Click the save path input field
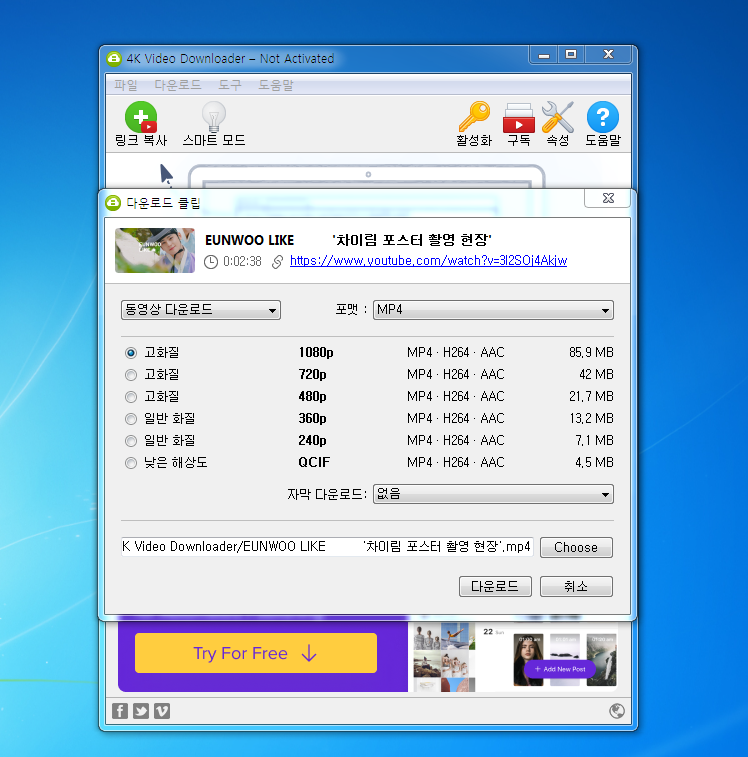This screenshot has height=757, width=748. click(327, 547)
